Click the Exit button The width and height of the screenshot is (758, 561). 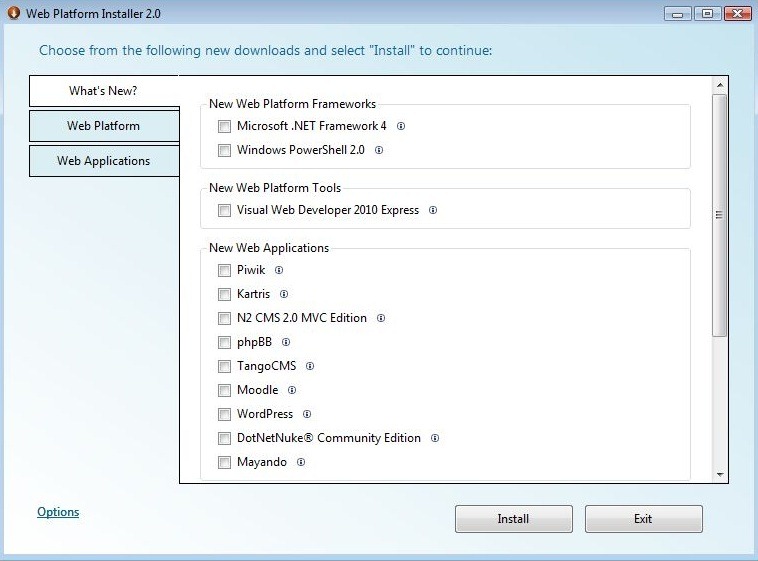(x=643, y=519)
